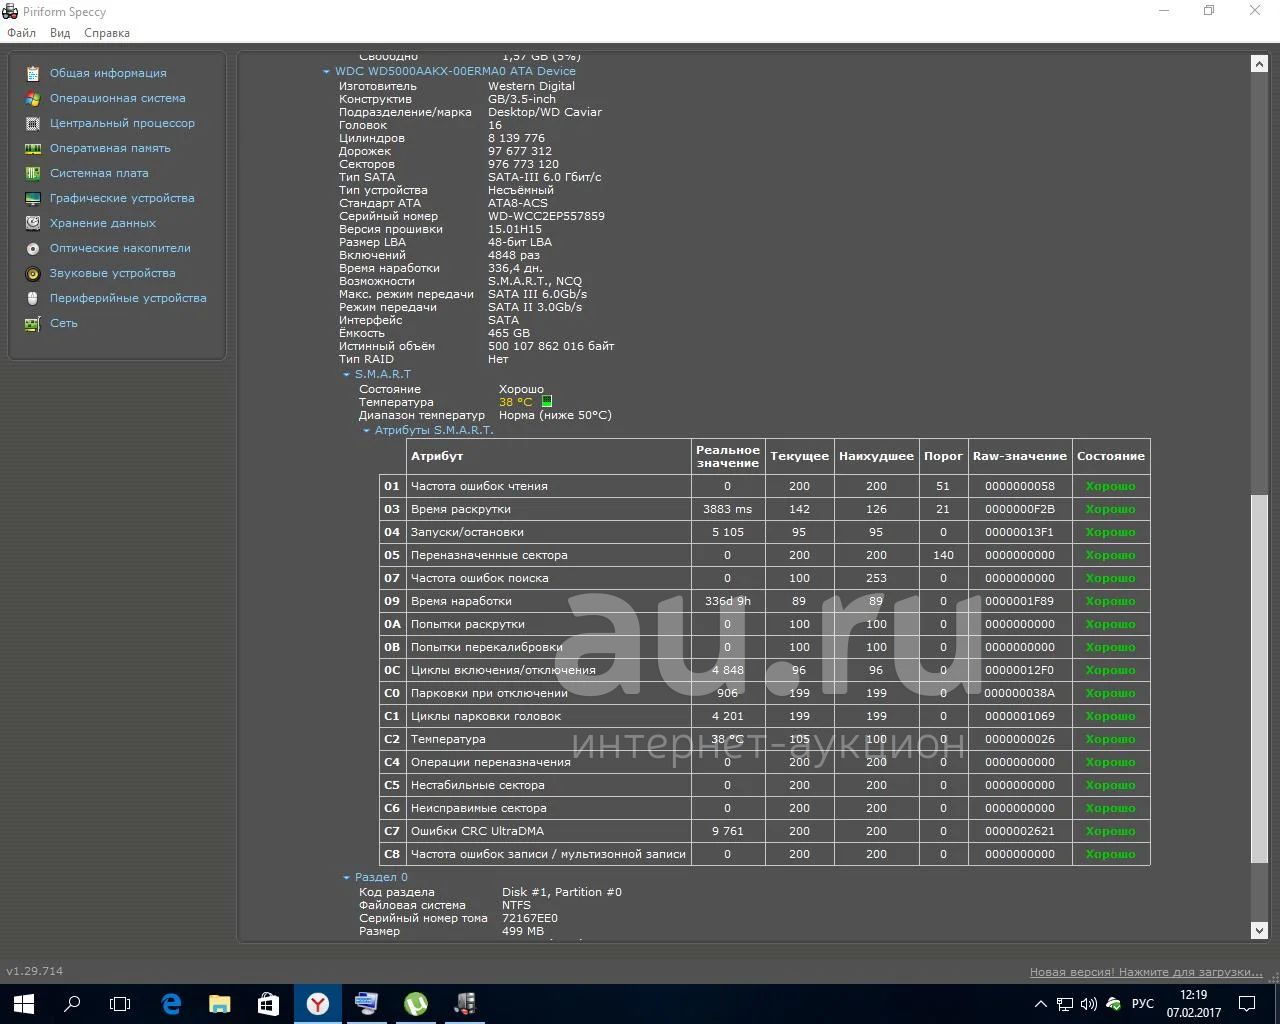Screen dimensions: 1280x1024
Task: Open the Файл menu
Action: point(21,33)
